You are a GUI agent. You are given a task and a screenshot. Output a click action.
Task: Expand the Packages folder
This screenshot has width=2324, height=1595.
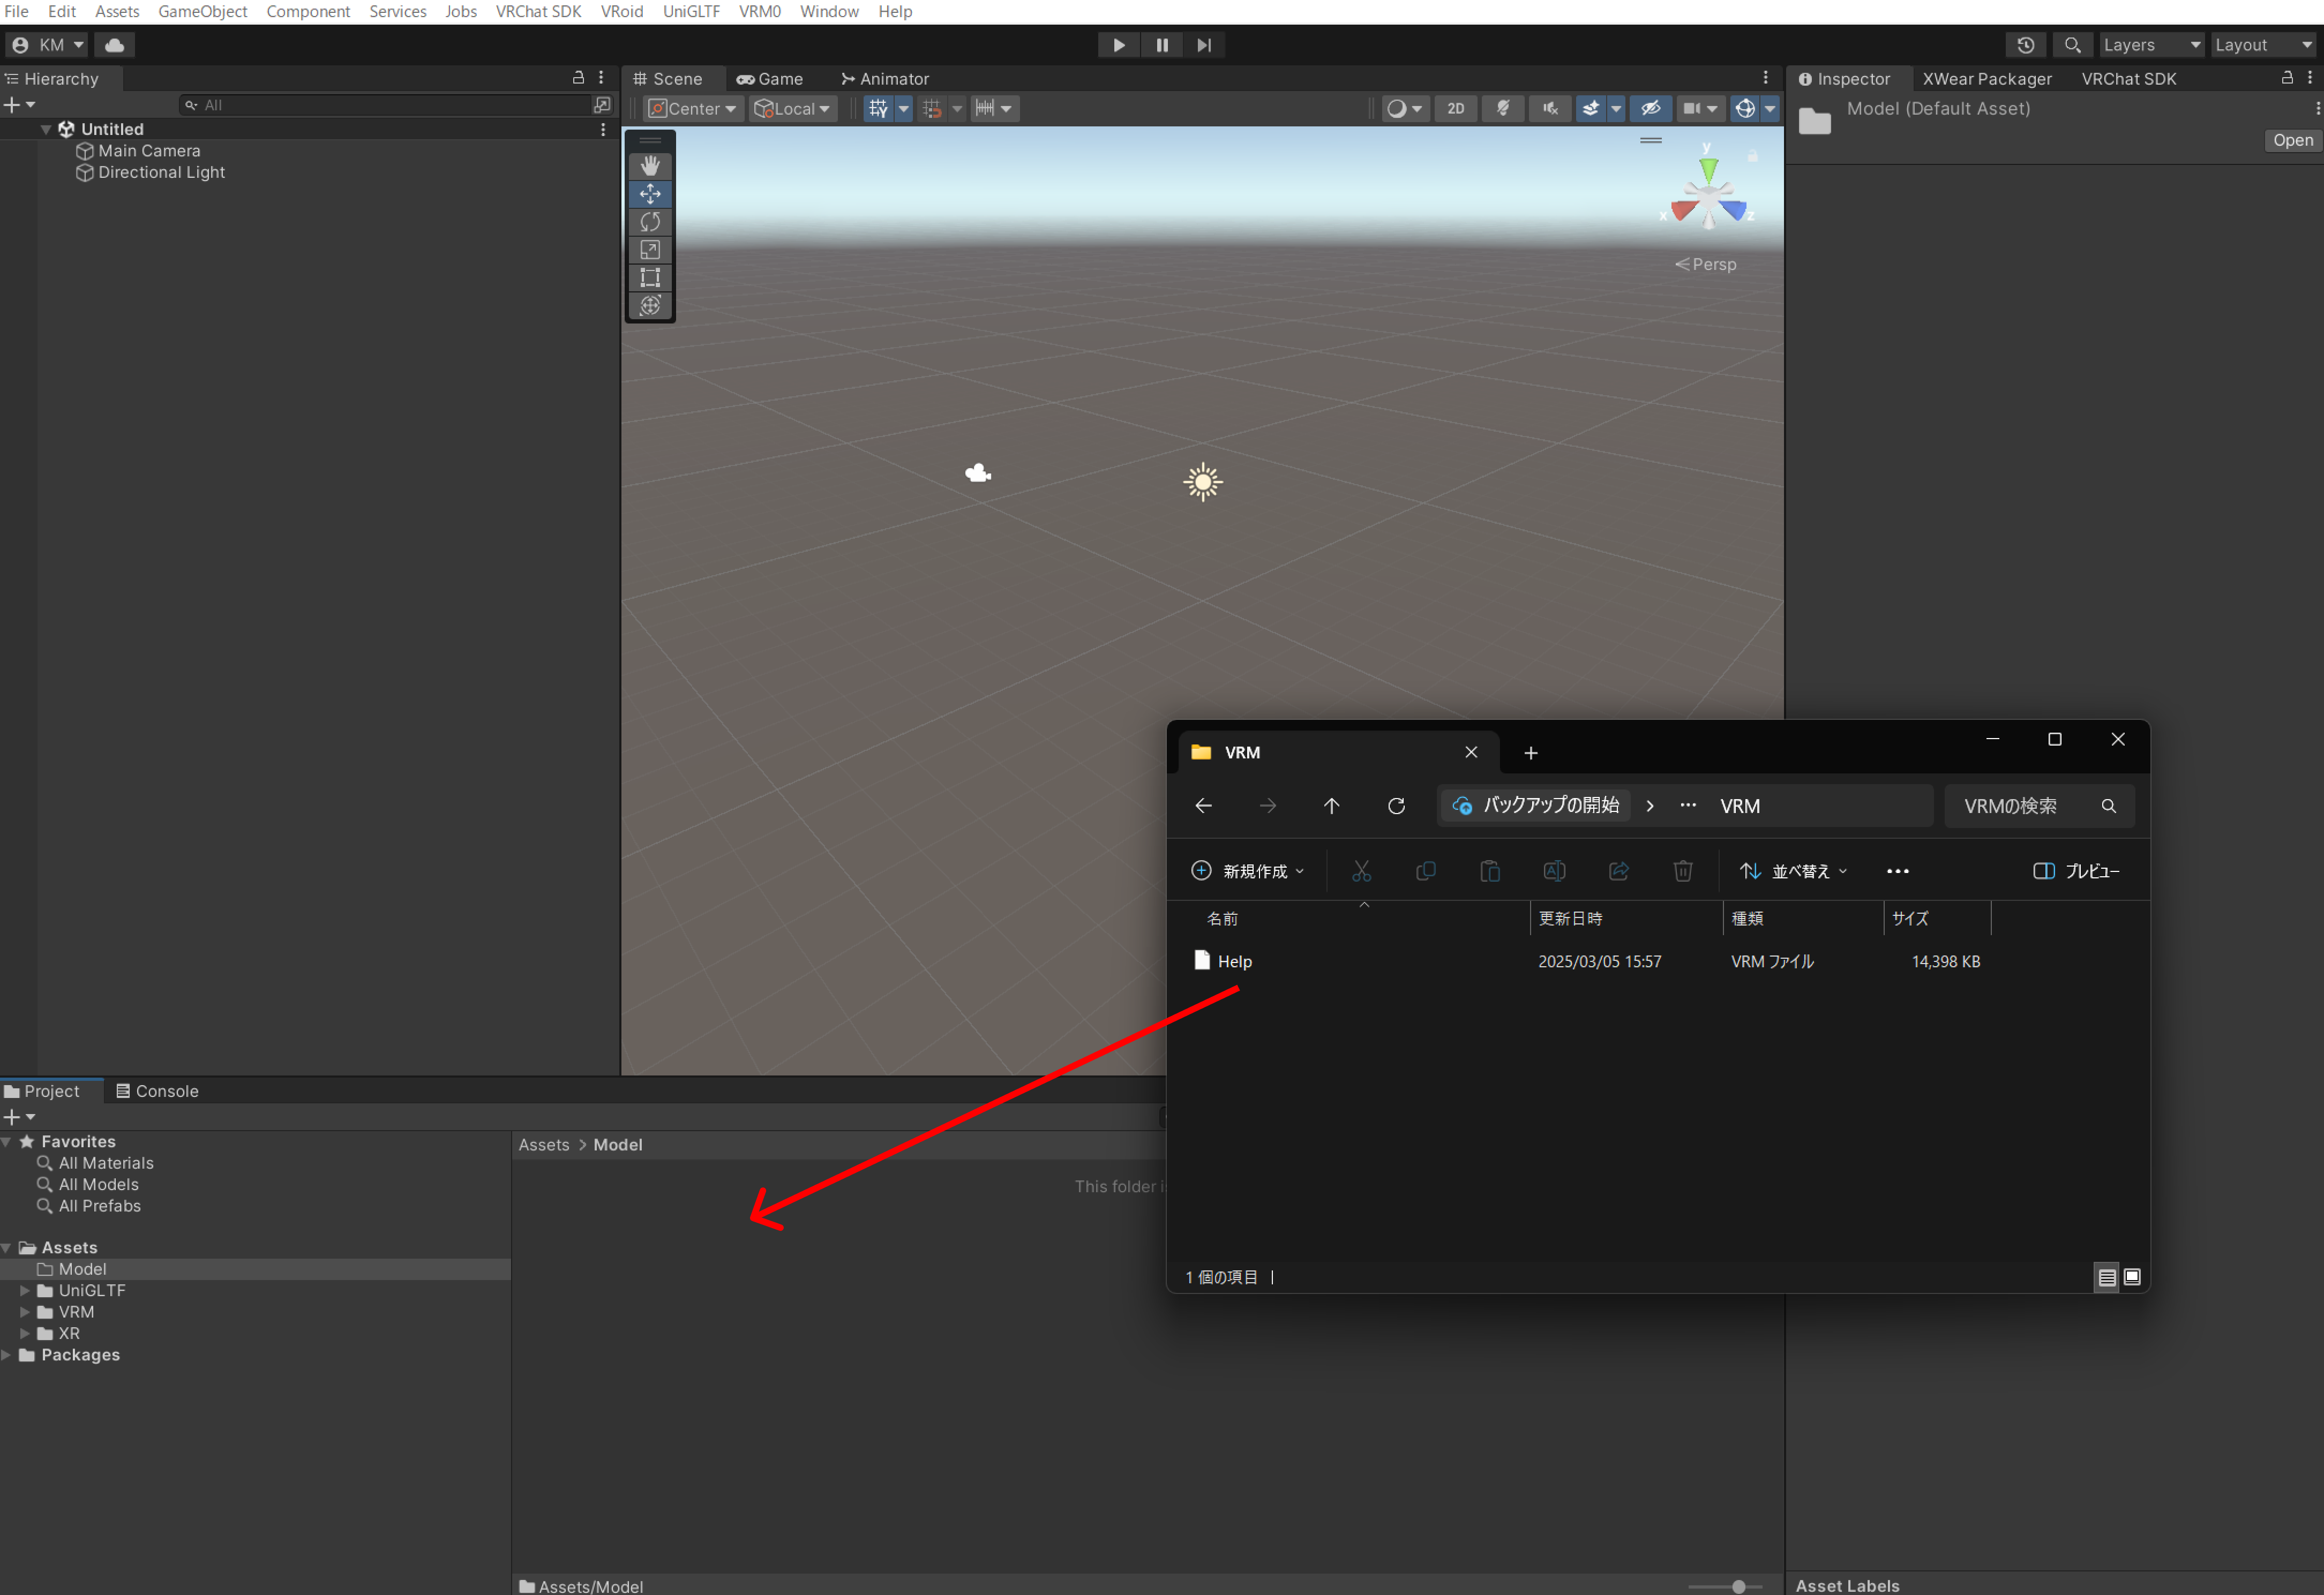(x=7, y=1354)
